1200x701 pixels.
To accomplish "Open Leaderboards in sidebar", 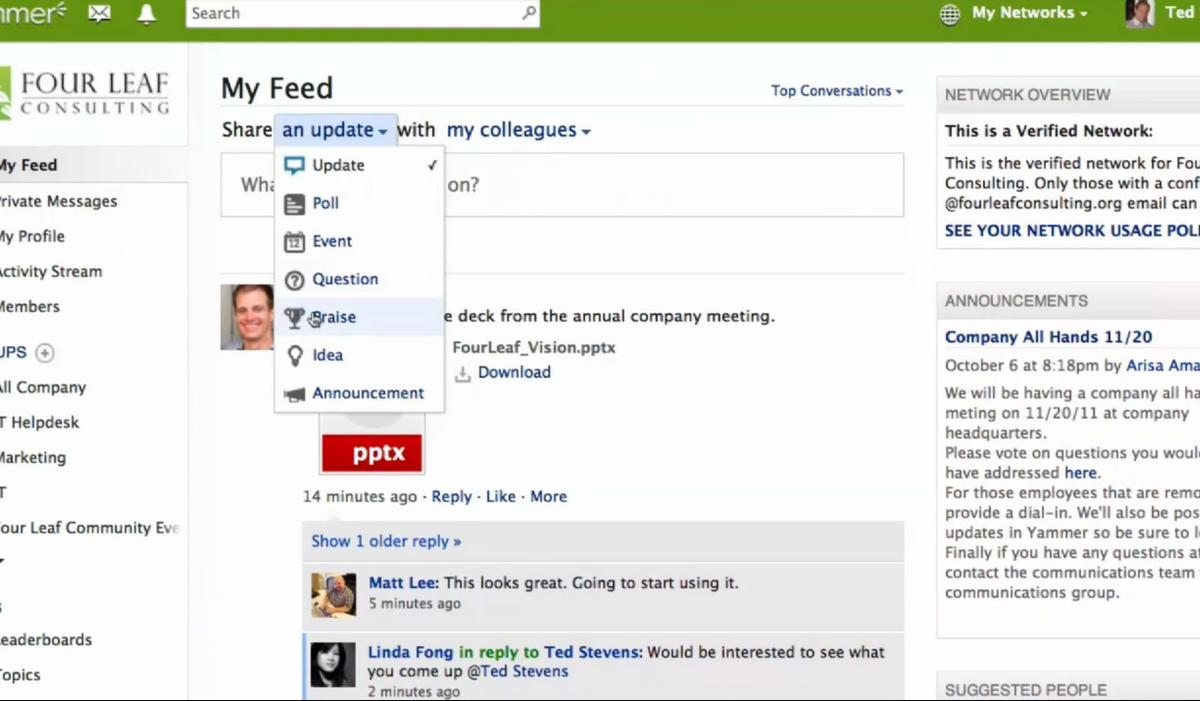I will click(46, 639).
